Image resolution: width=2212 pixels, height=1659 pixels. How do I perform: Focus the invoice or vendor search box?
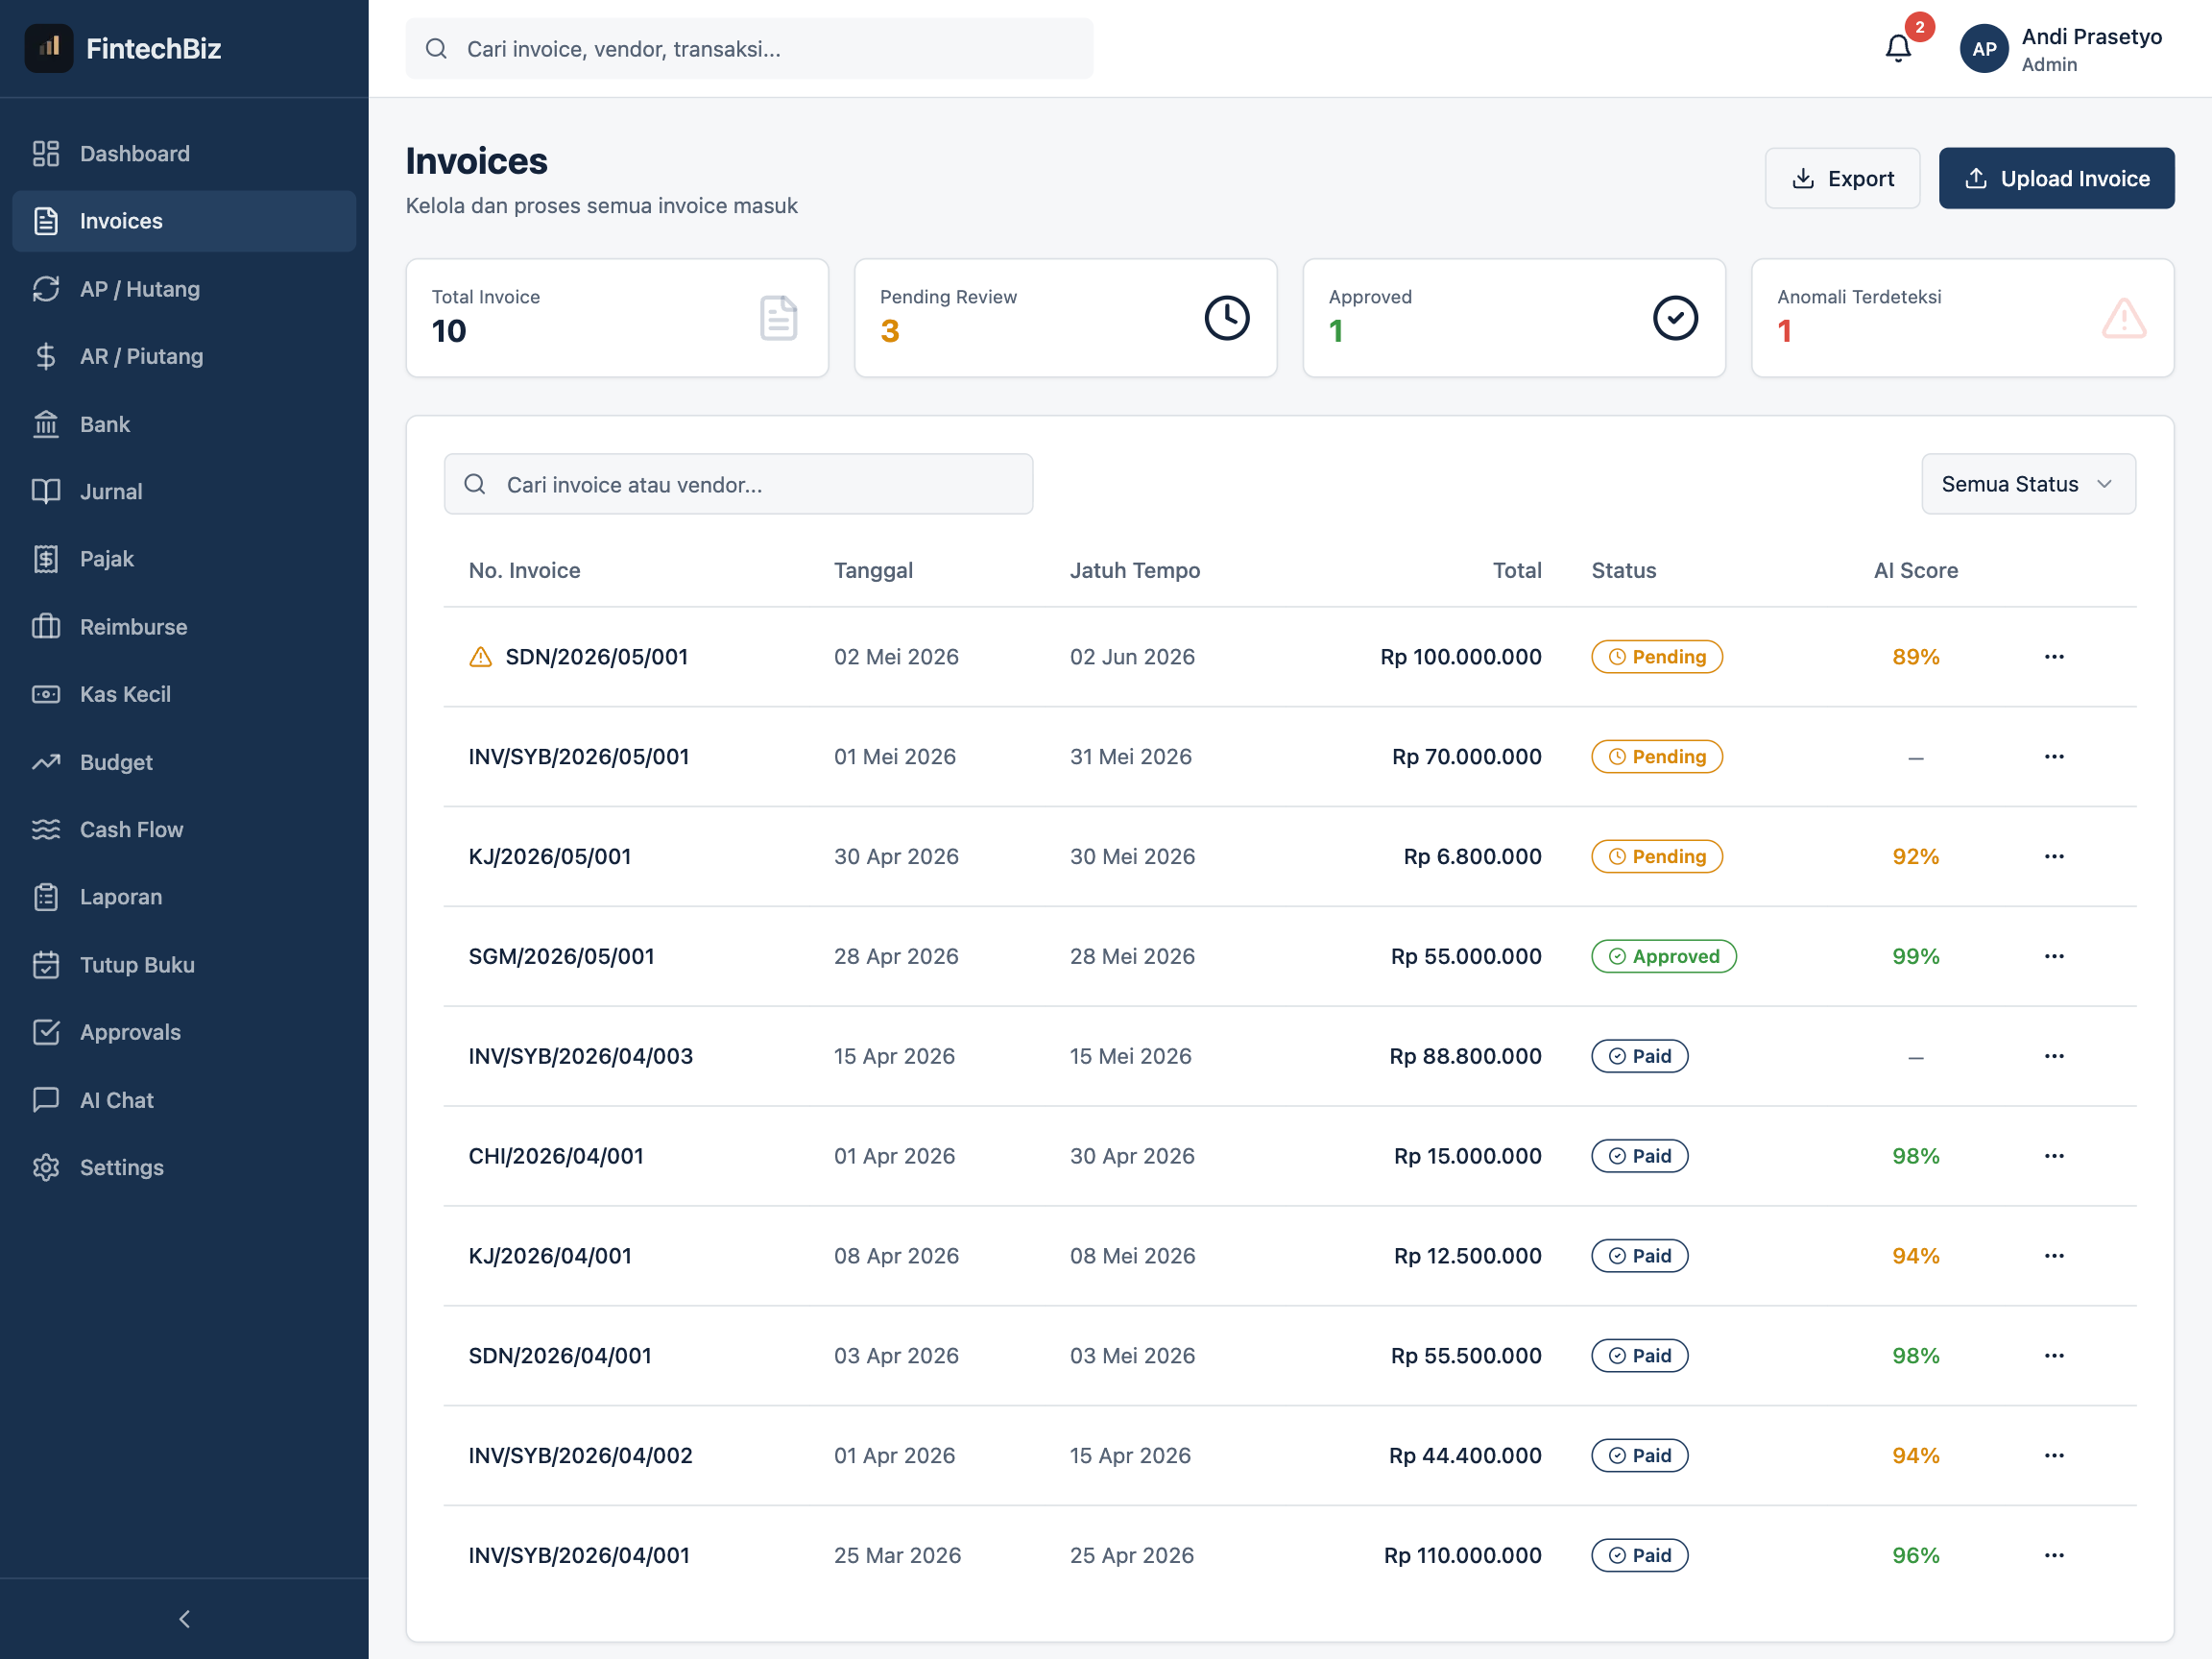738,484
